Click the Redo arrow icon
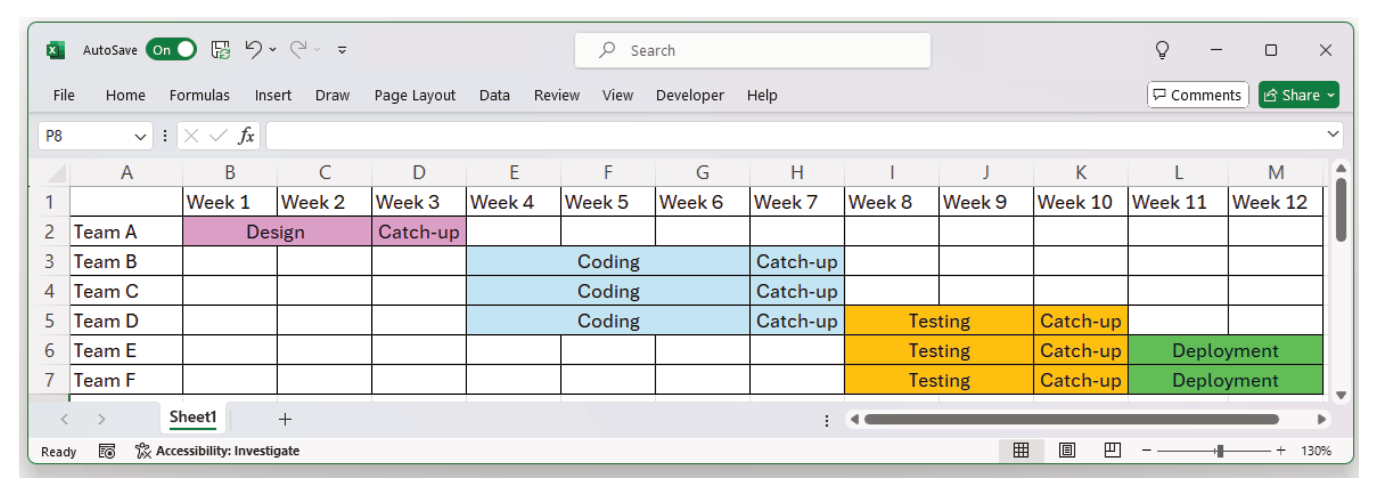The height and width of the screenshot is (494, 1378). pyautogui.click(x=298, y=49)
